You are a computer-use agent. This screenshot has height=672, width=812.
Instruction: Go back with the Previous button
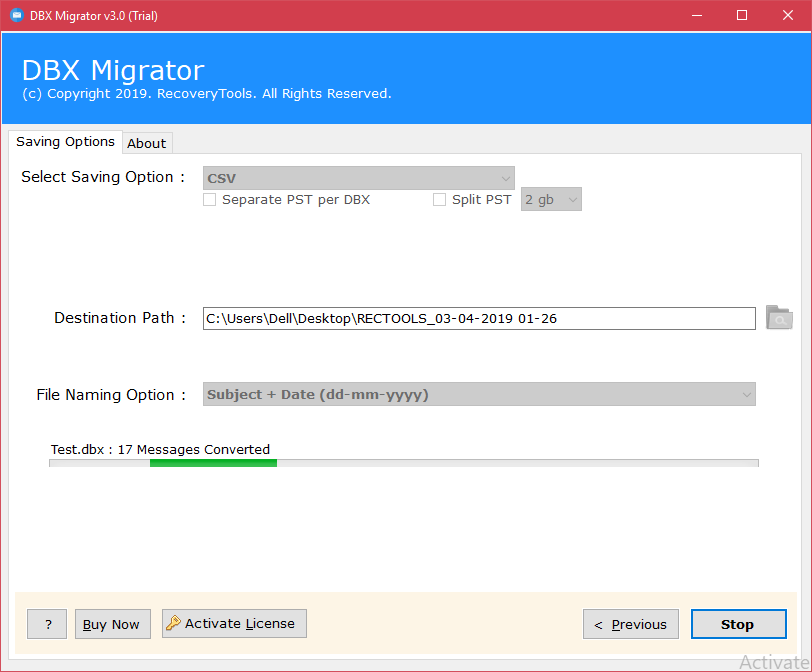(631, 624)
